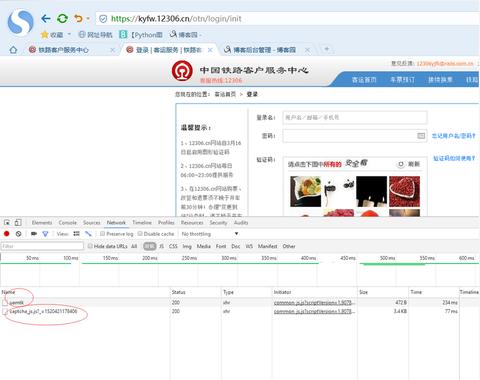Open the dropdown arrow beside undo icon
Image resolution: width=480 pixels, height=380 pixels.
click(88, 19)
